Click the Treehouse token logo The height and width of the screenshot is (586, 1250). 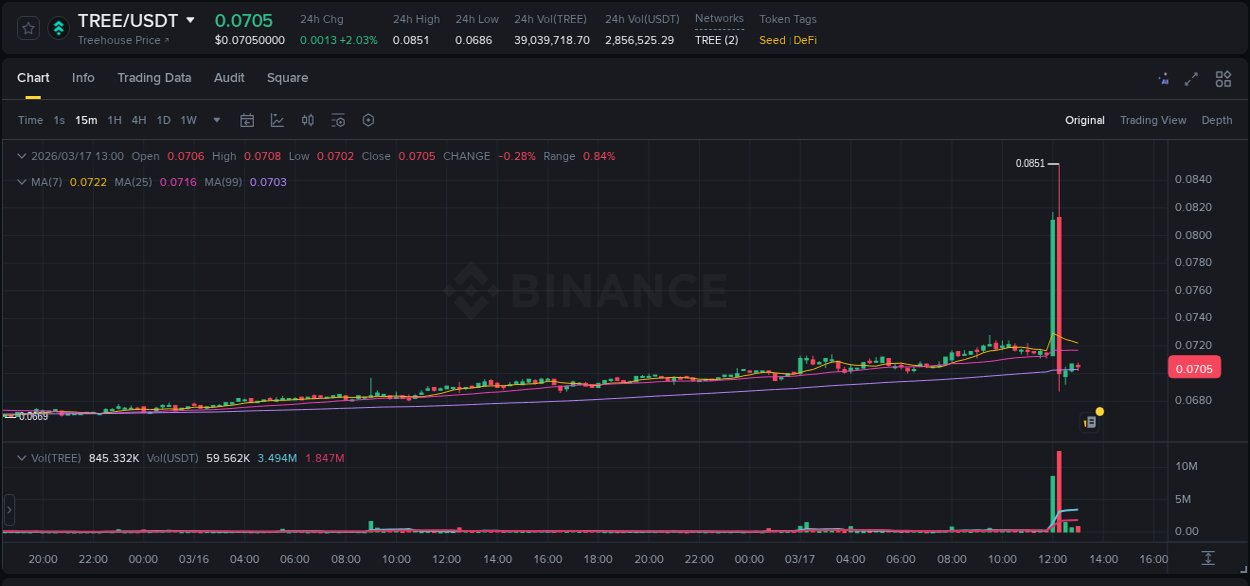click(57, 27)
